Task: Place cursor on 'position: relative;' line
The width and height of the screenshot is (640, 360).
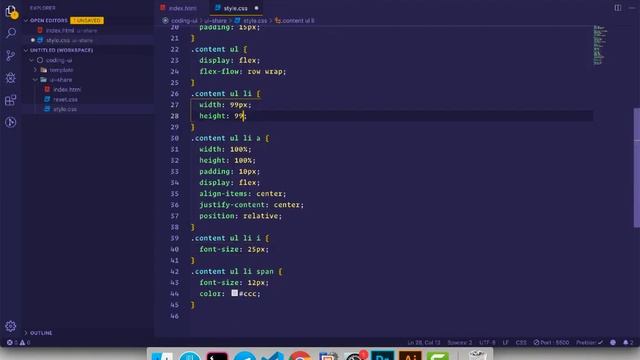Action: tap(240, 216)
